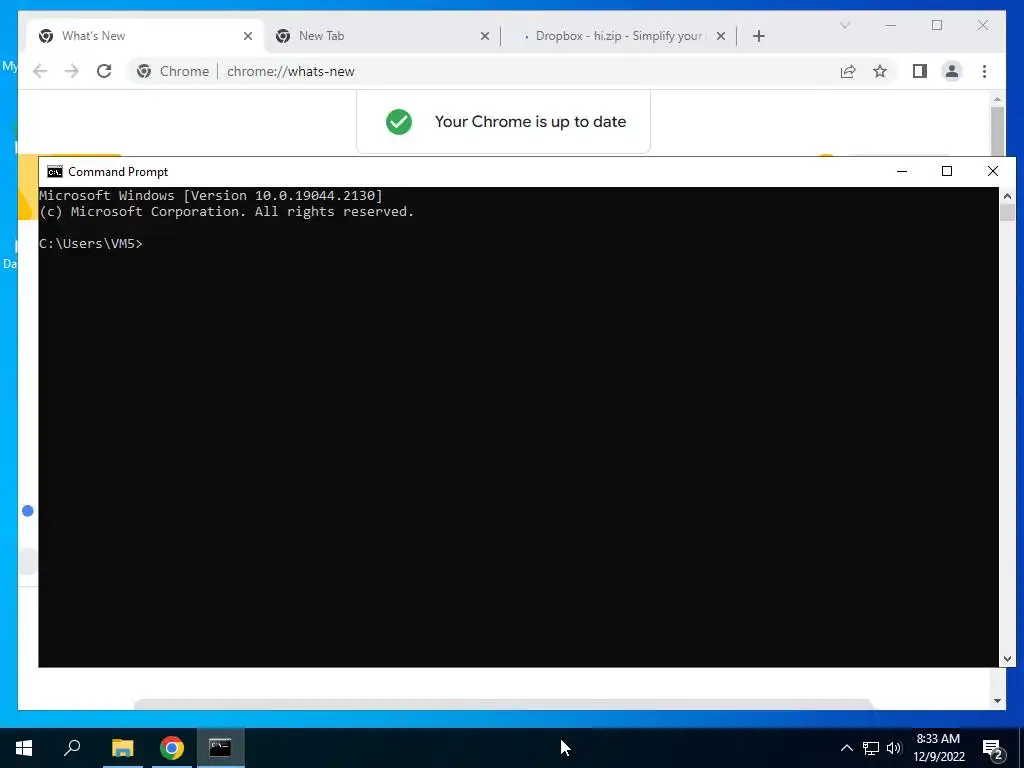Image resolution: width=1024 pixels, height=768 pixels.
Task: Click Chrome page scrollbar up arrow
Action: click(x=997, y=99)
